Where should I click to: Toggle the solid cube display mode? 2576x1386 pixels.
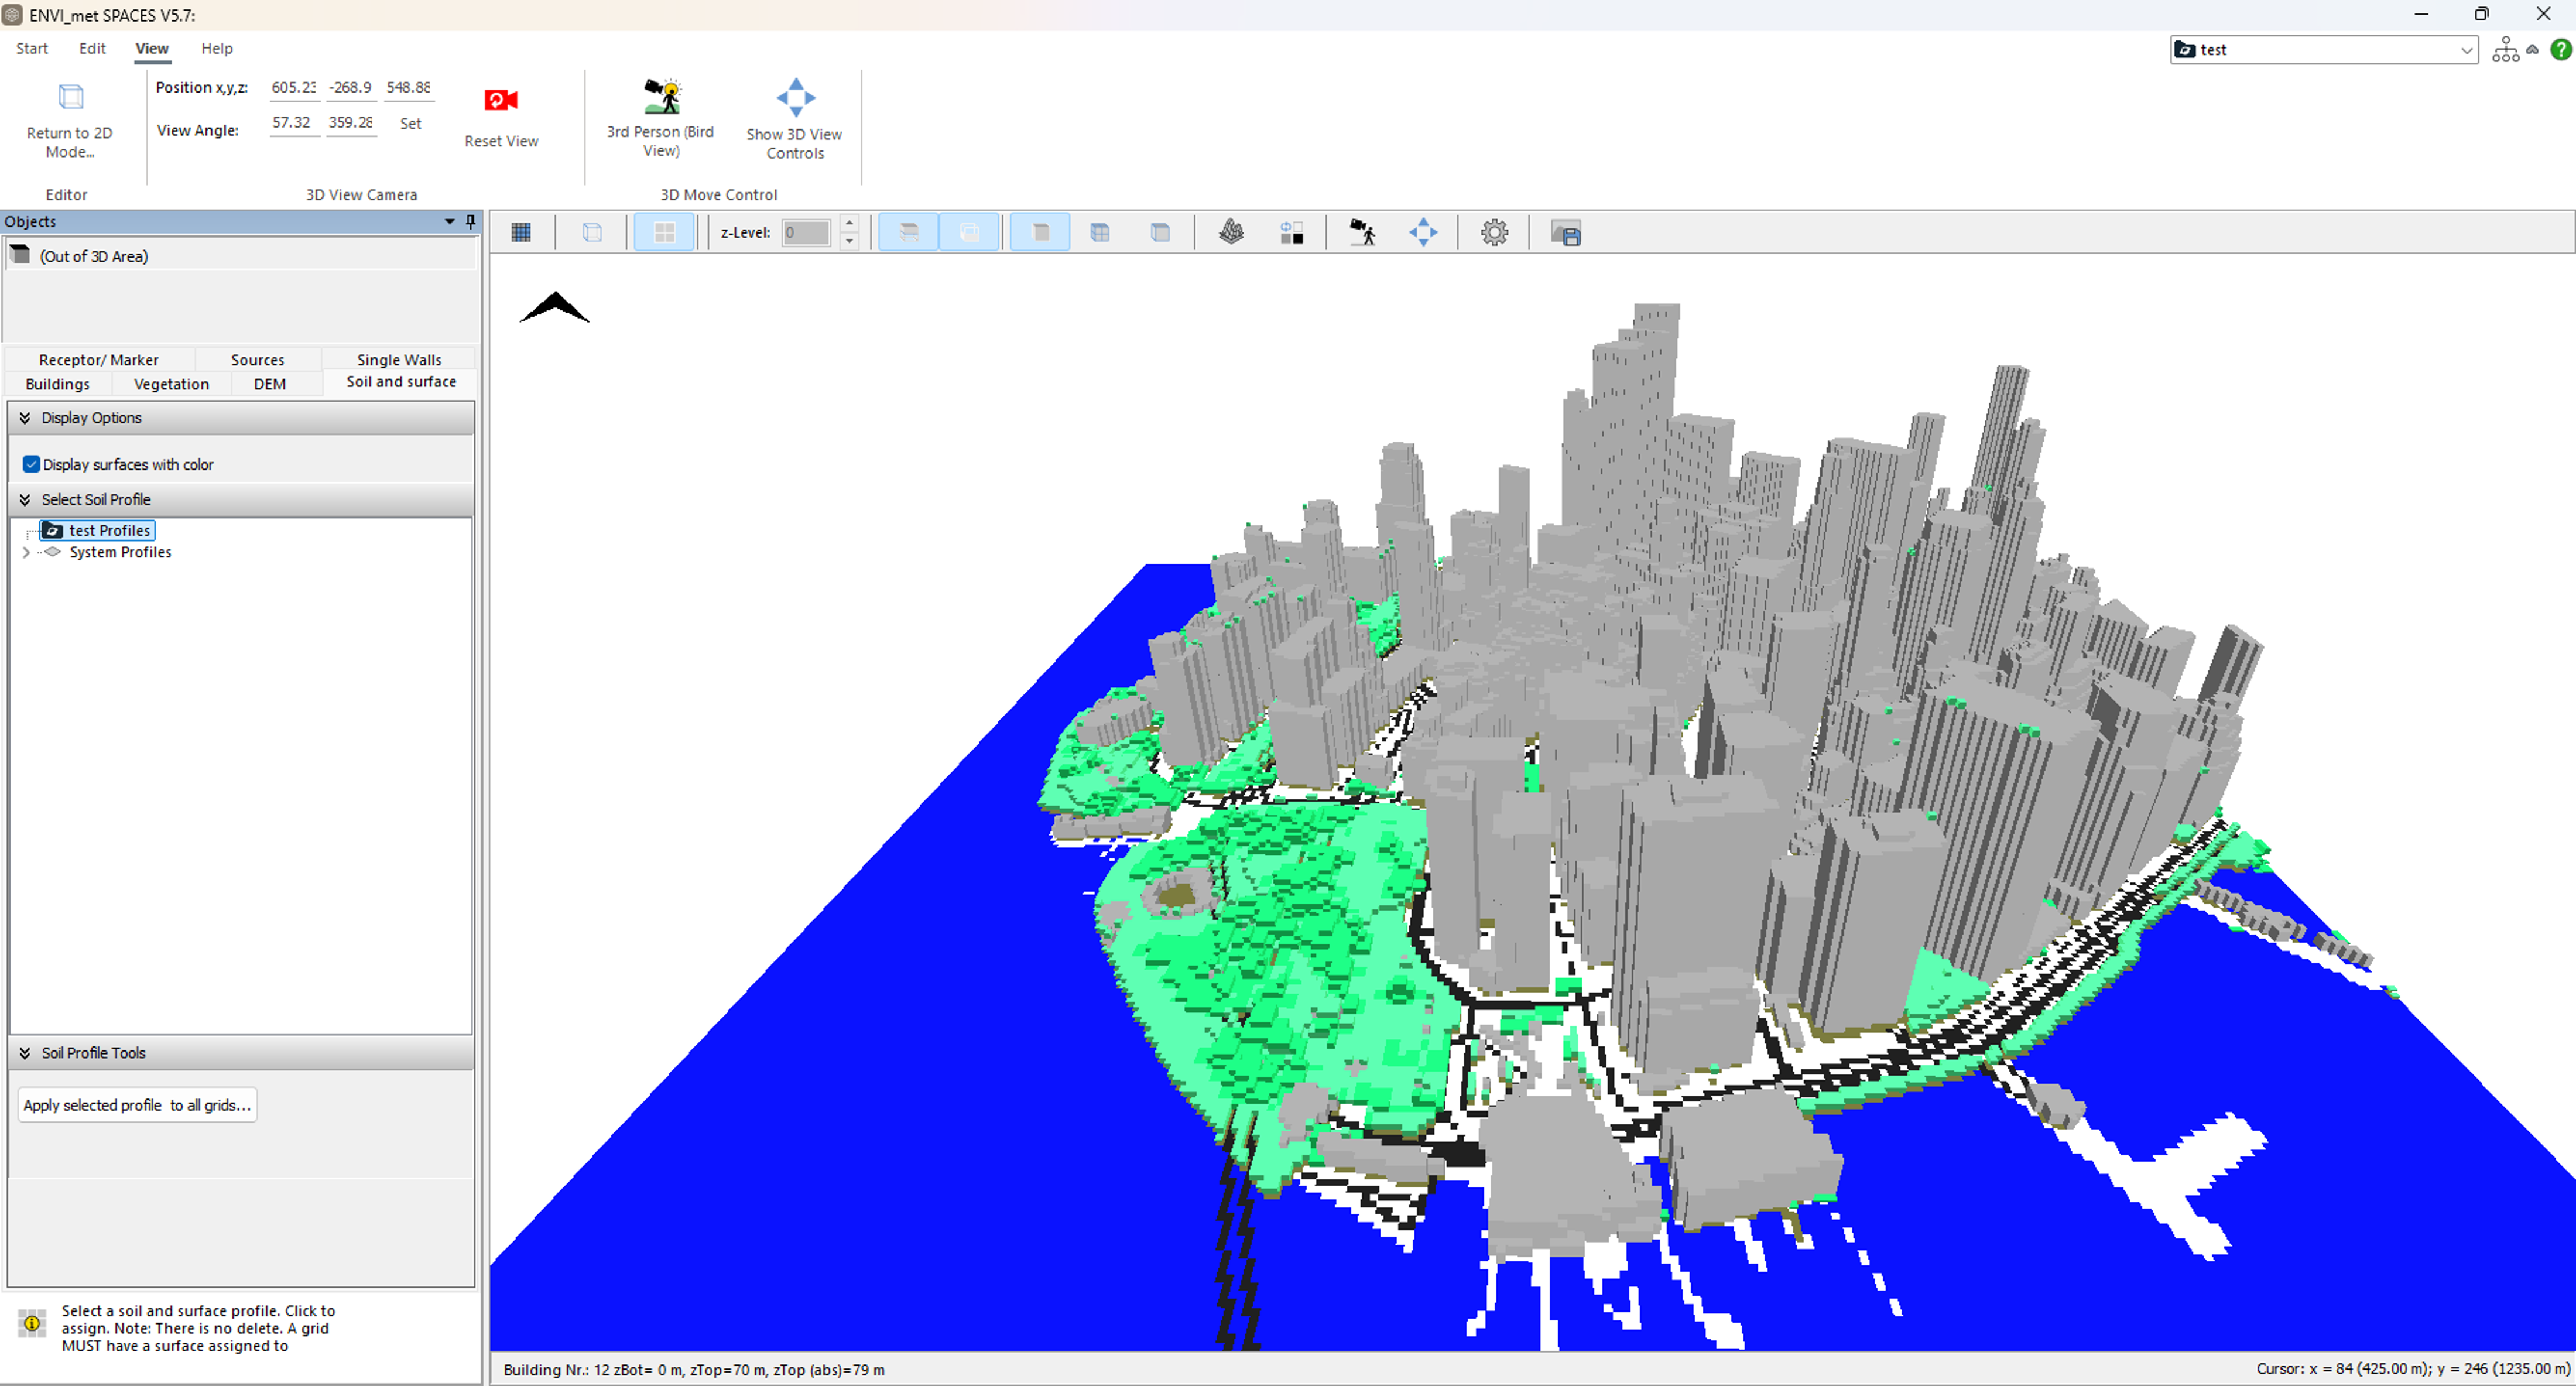tap(1040, 232)
